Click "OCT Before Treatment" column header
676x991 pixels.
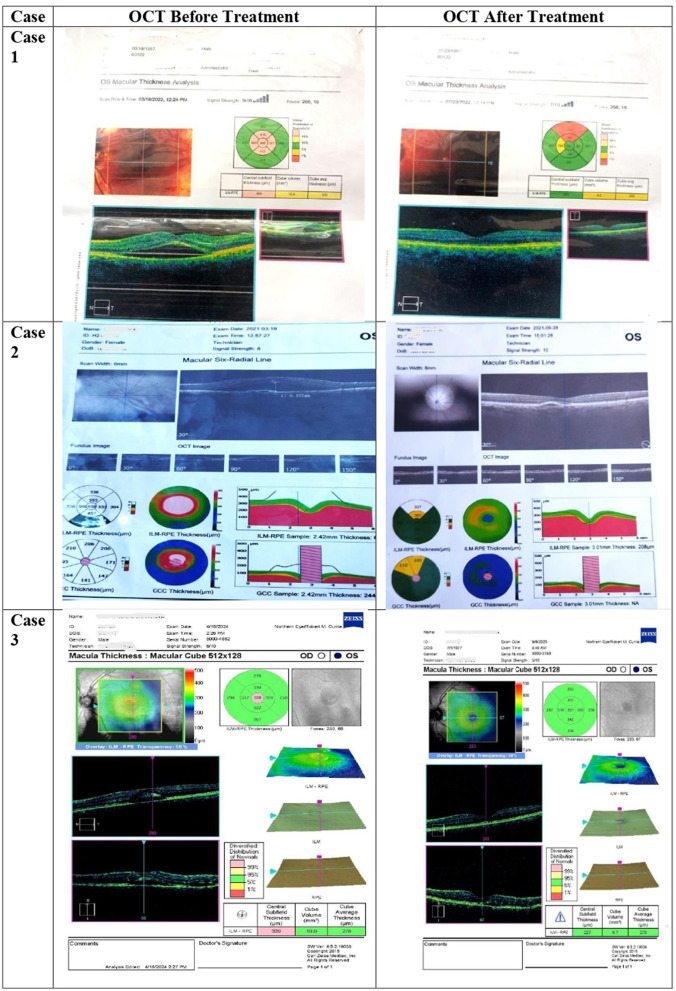pyautogui.click(x=214, y=16)
